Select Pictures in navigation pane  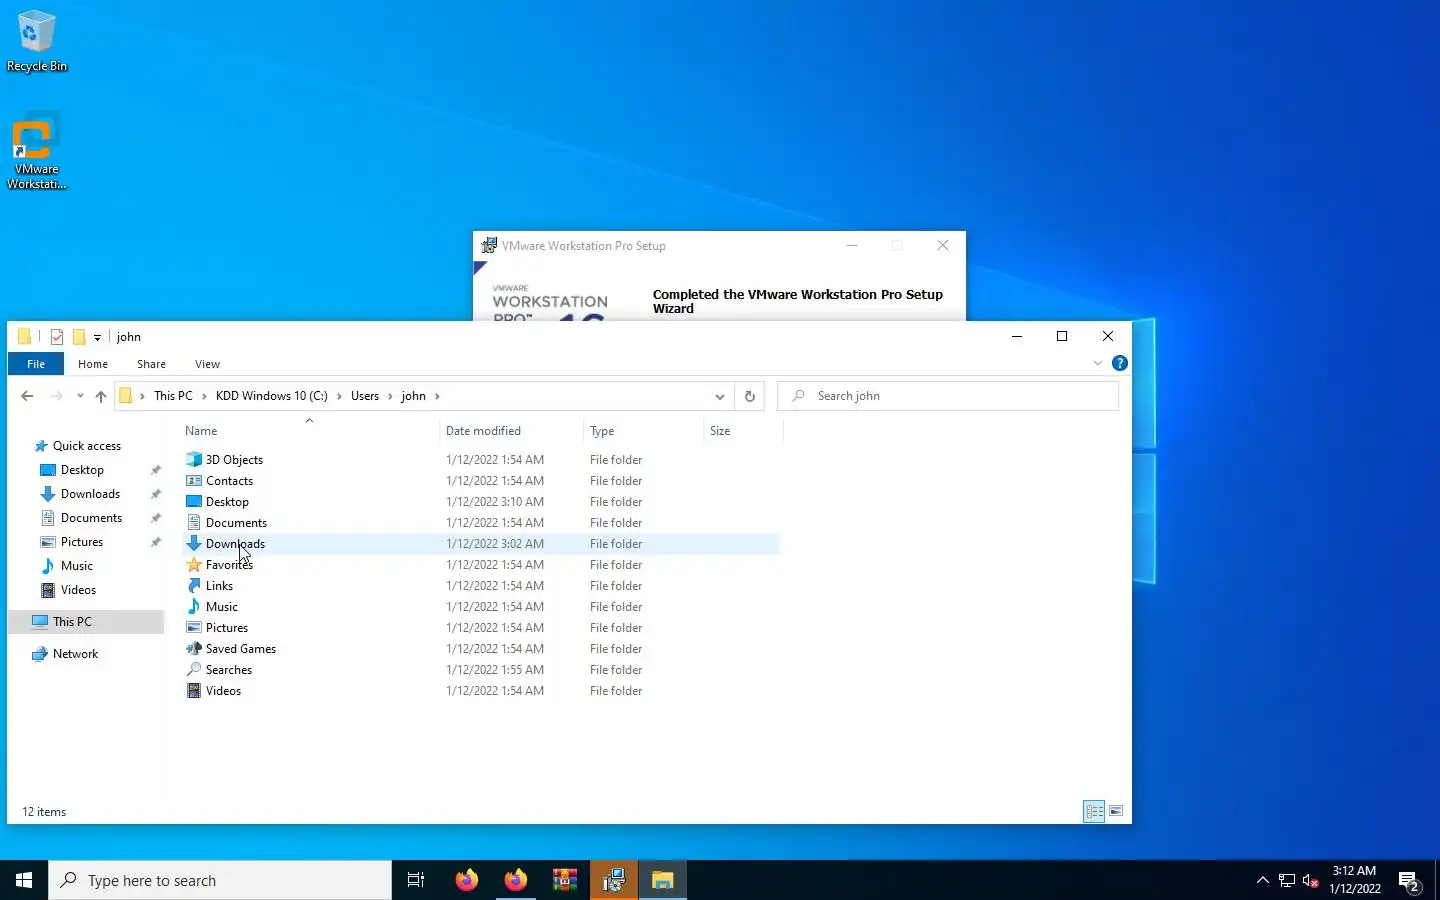tap(82, 542)
